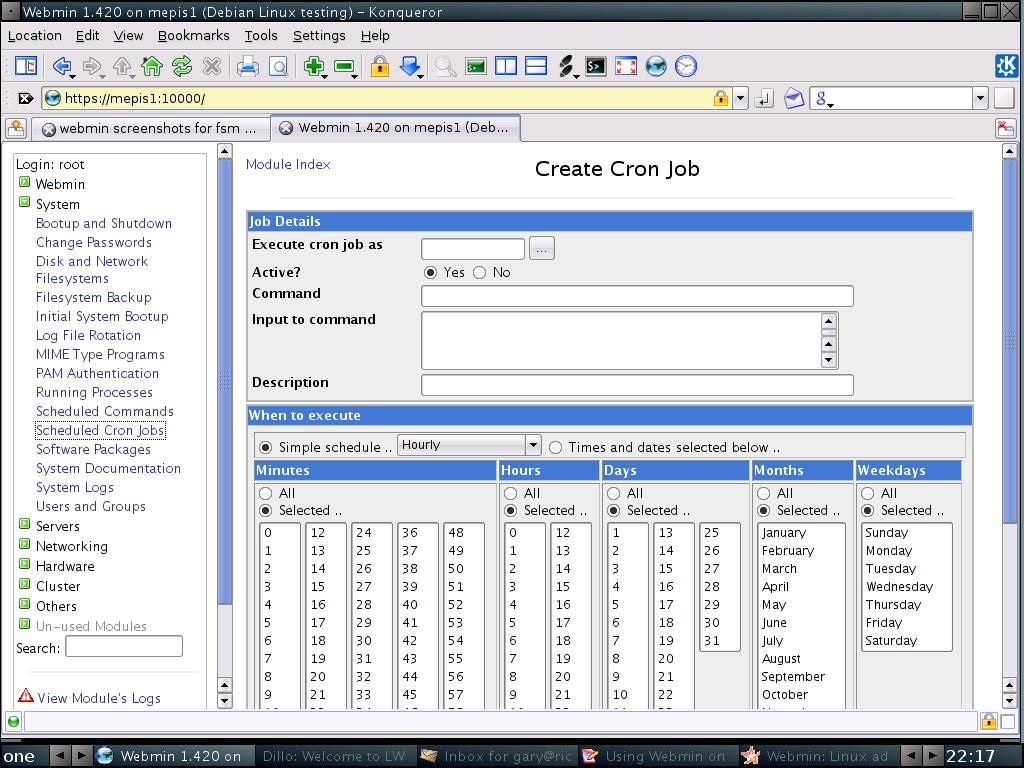Expand the Webmin category in sidebar
Viewport: 1024px width, 768px height.
pyautogui.click(x=24, y=182)
